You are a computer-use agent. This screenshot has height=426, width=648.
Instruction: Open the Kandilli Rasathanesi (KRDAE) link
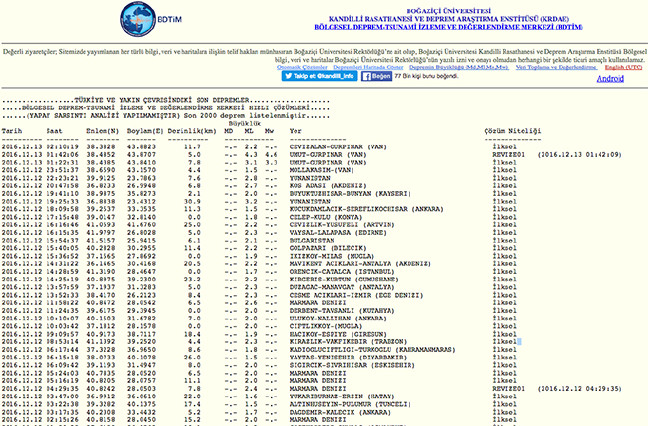coord(448,19)
